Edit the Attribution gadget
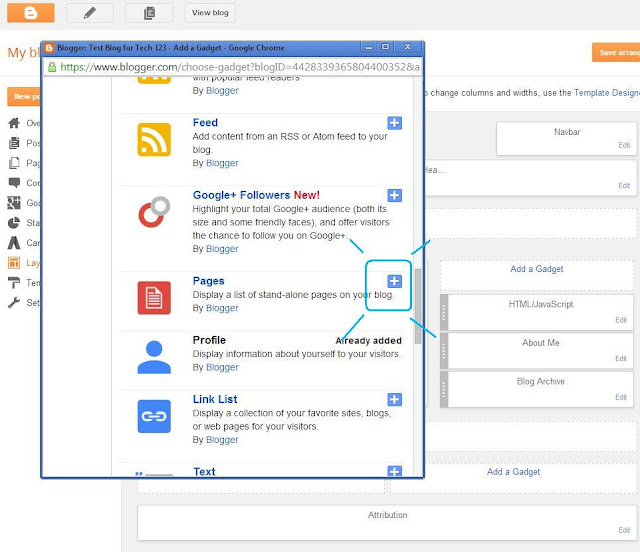This screenshot has height=552, width=640. [x=624, y=530]
